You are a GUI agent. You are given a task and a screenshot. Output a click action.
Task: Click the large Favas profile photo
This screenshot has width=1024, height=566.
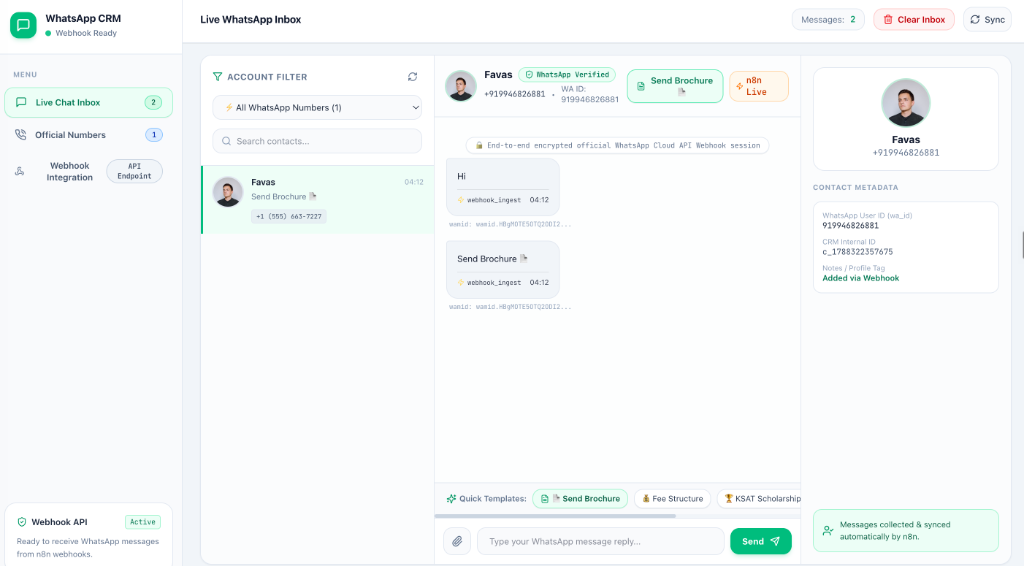click(906, 102)
